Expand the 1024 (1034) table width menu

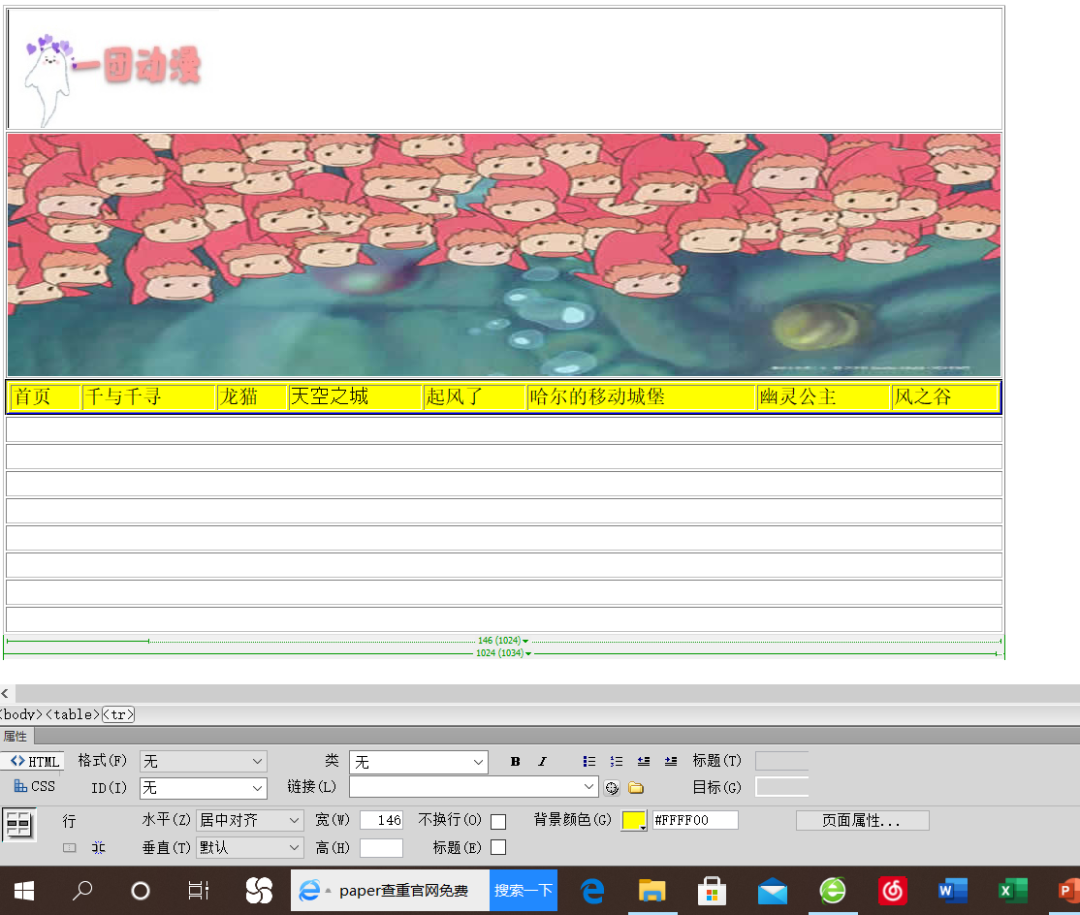point(504,653)
